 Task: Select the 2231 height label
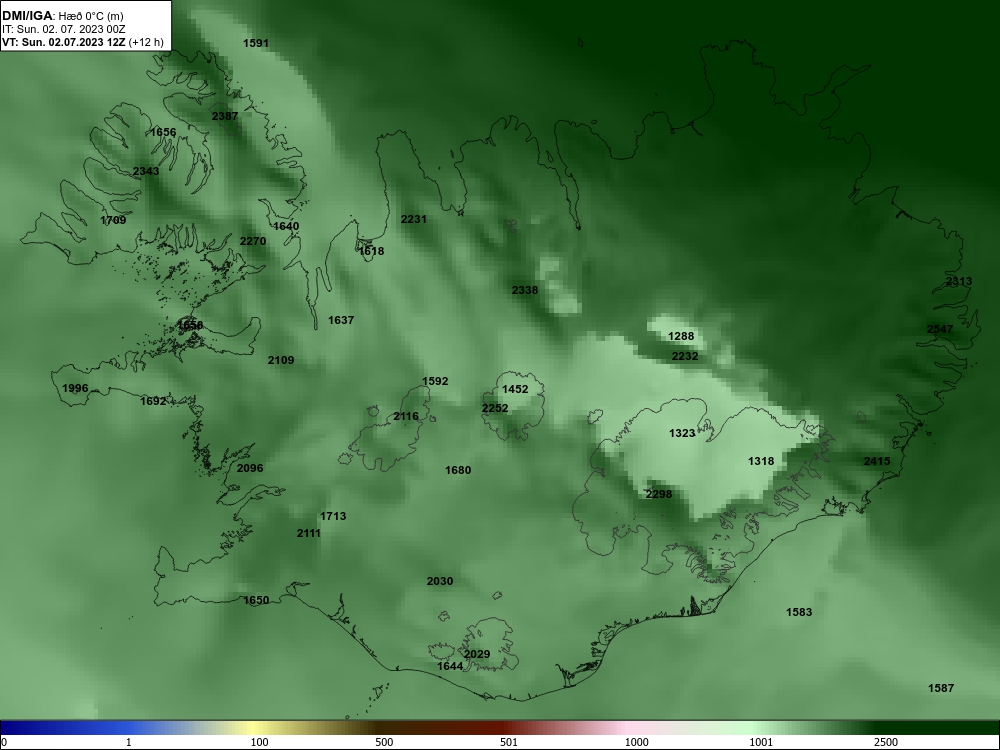[414, 219]
